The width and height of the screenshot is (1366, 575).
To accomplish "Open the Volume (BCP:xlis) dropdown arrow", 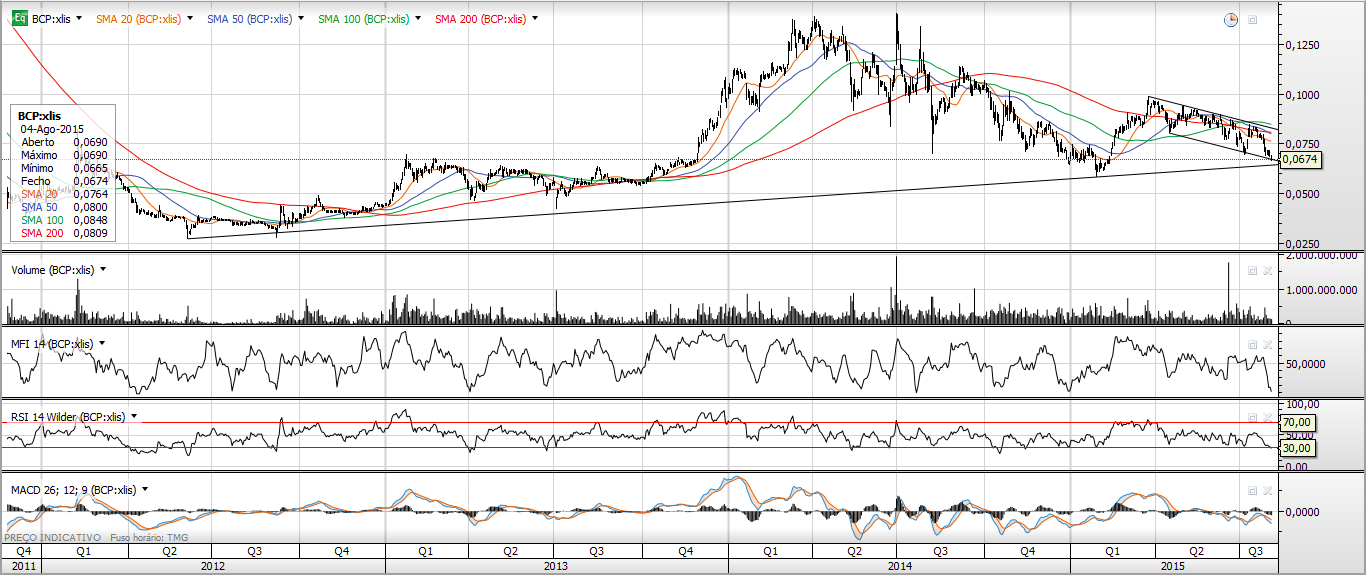I will (104, 270).
